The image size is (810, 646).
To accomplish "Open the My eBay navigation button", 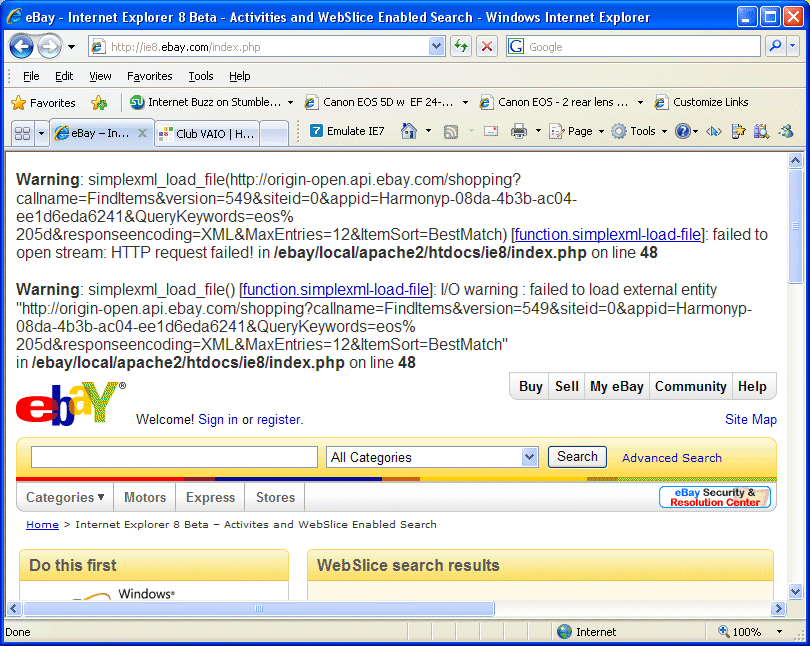I will pos(617,386).
